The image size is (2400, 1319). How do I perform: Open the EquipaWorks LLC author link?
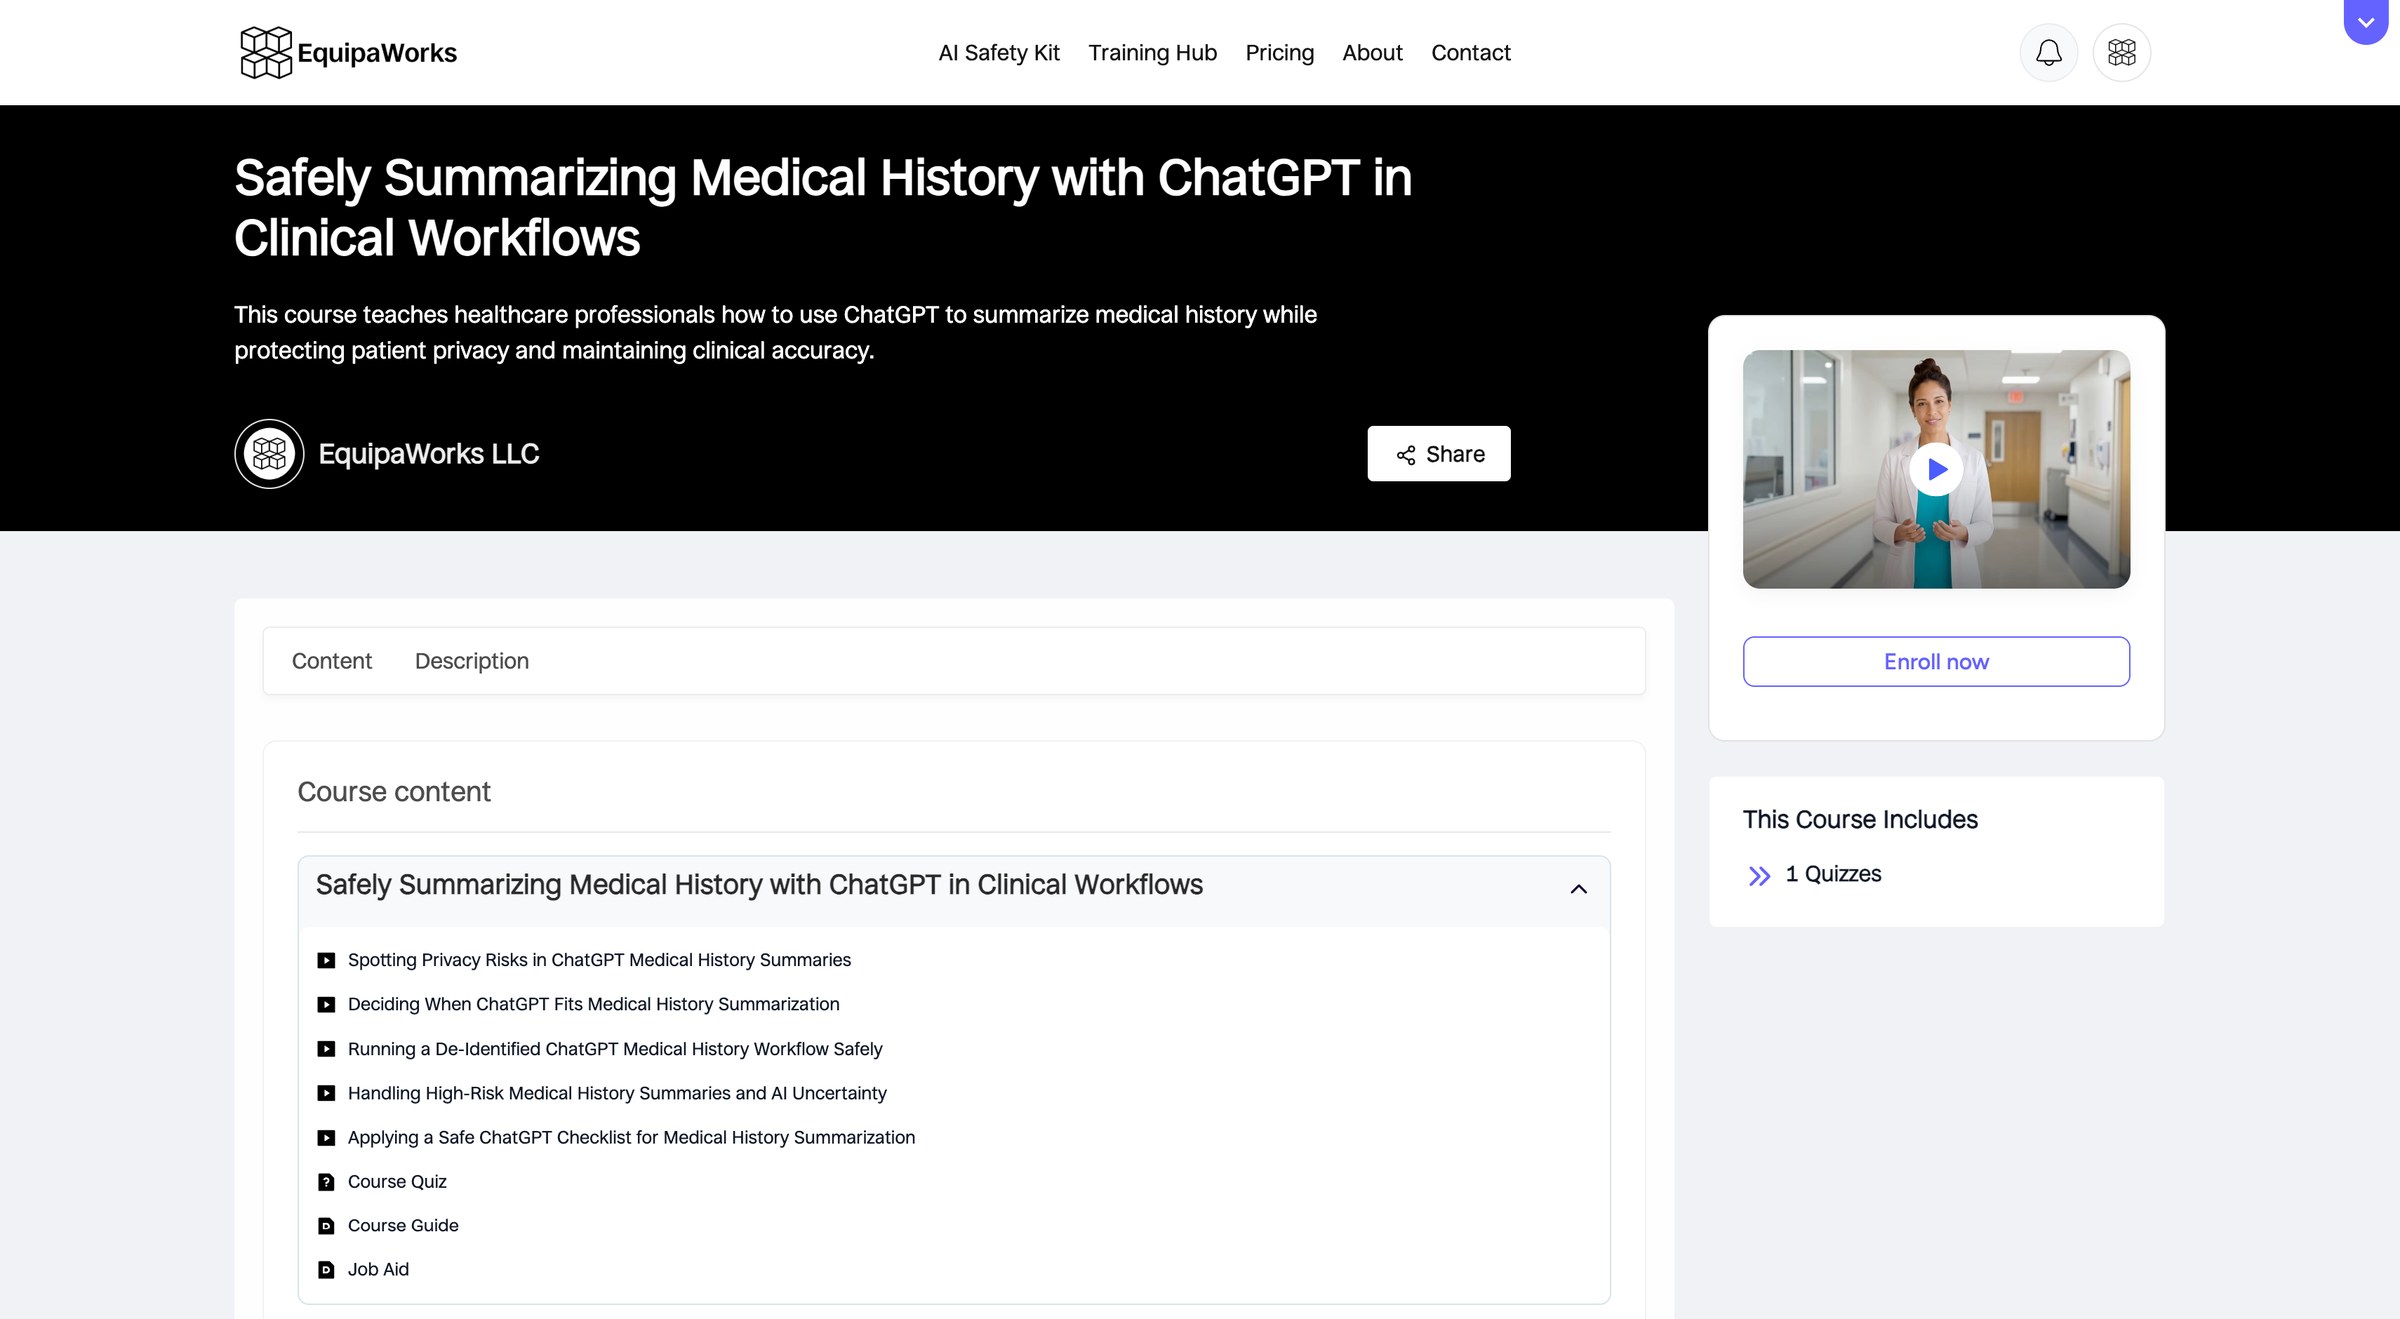[428, 453]
